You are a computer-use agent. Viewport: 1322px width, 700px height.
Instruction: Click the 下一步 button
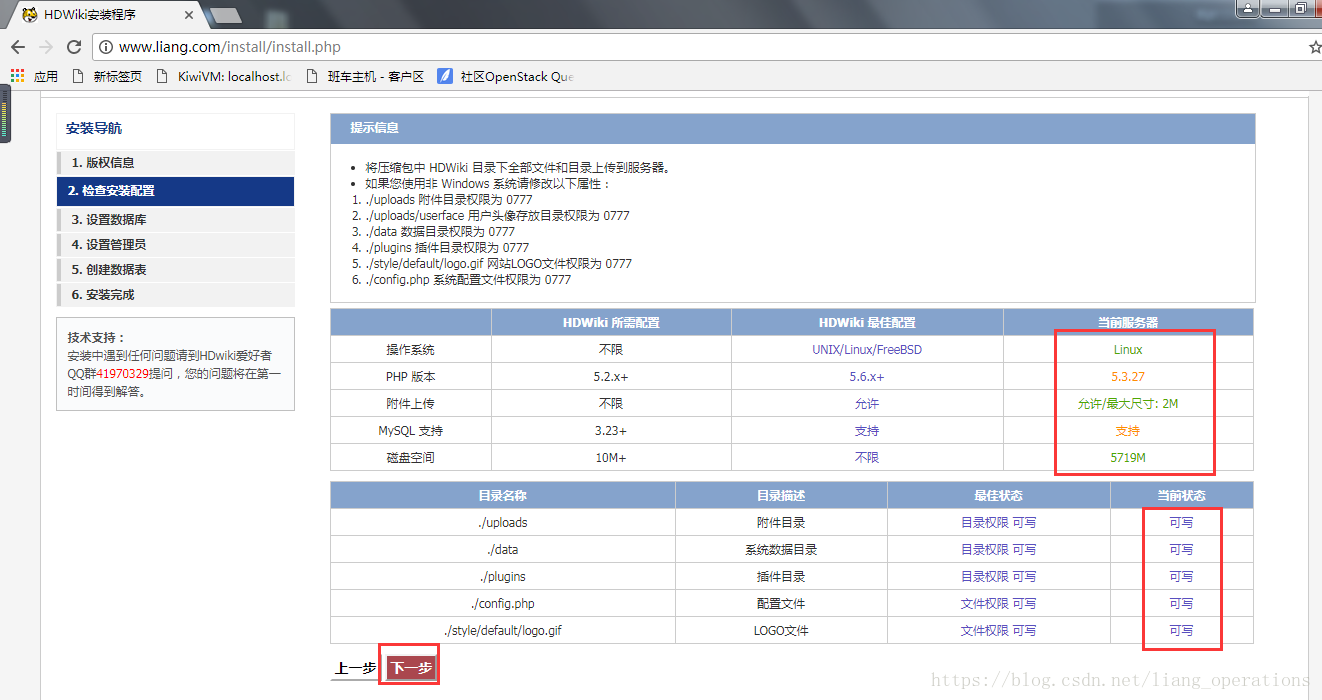[x=411, y=668]
